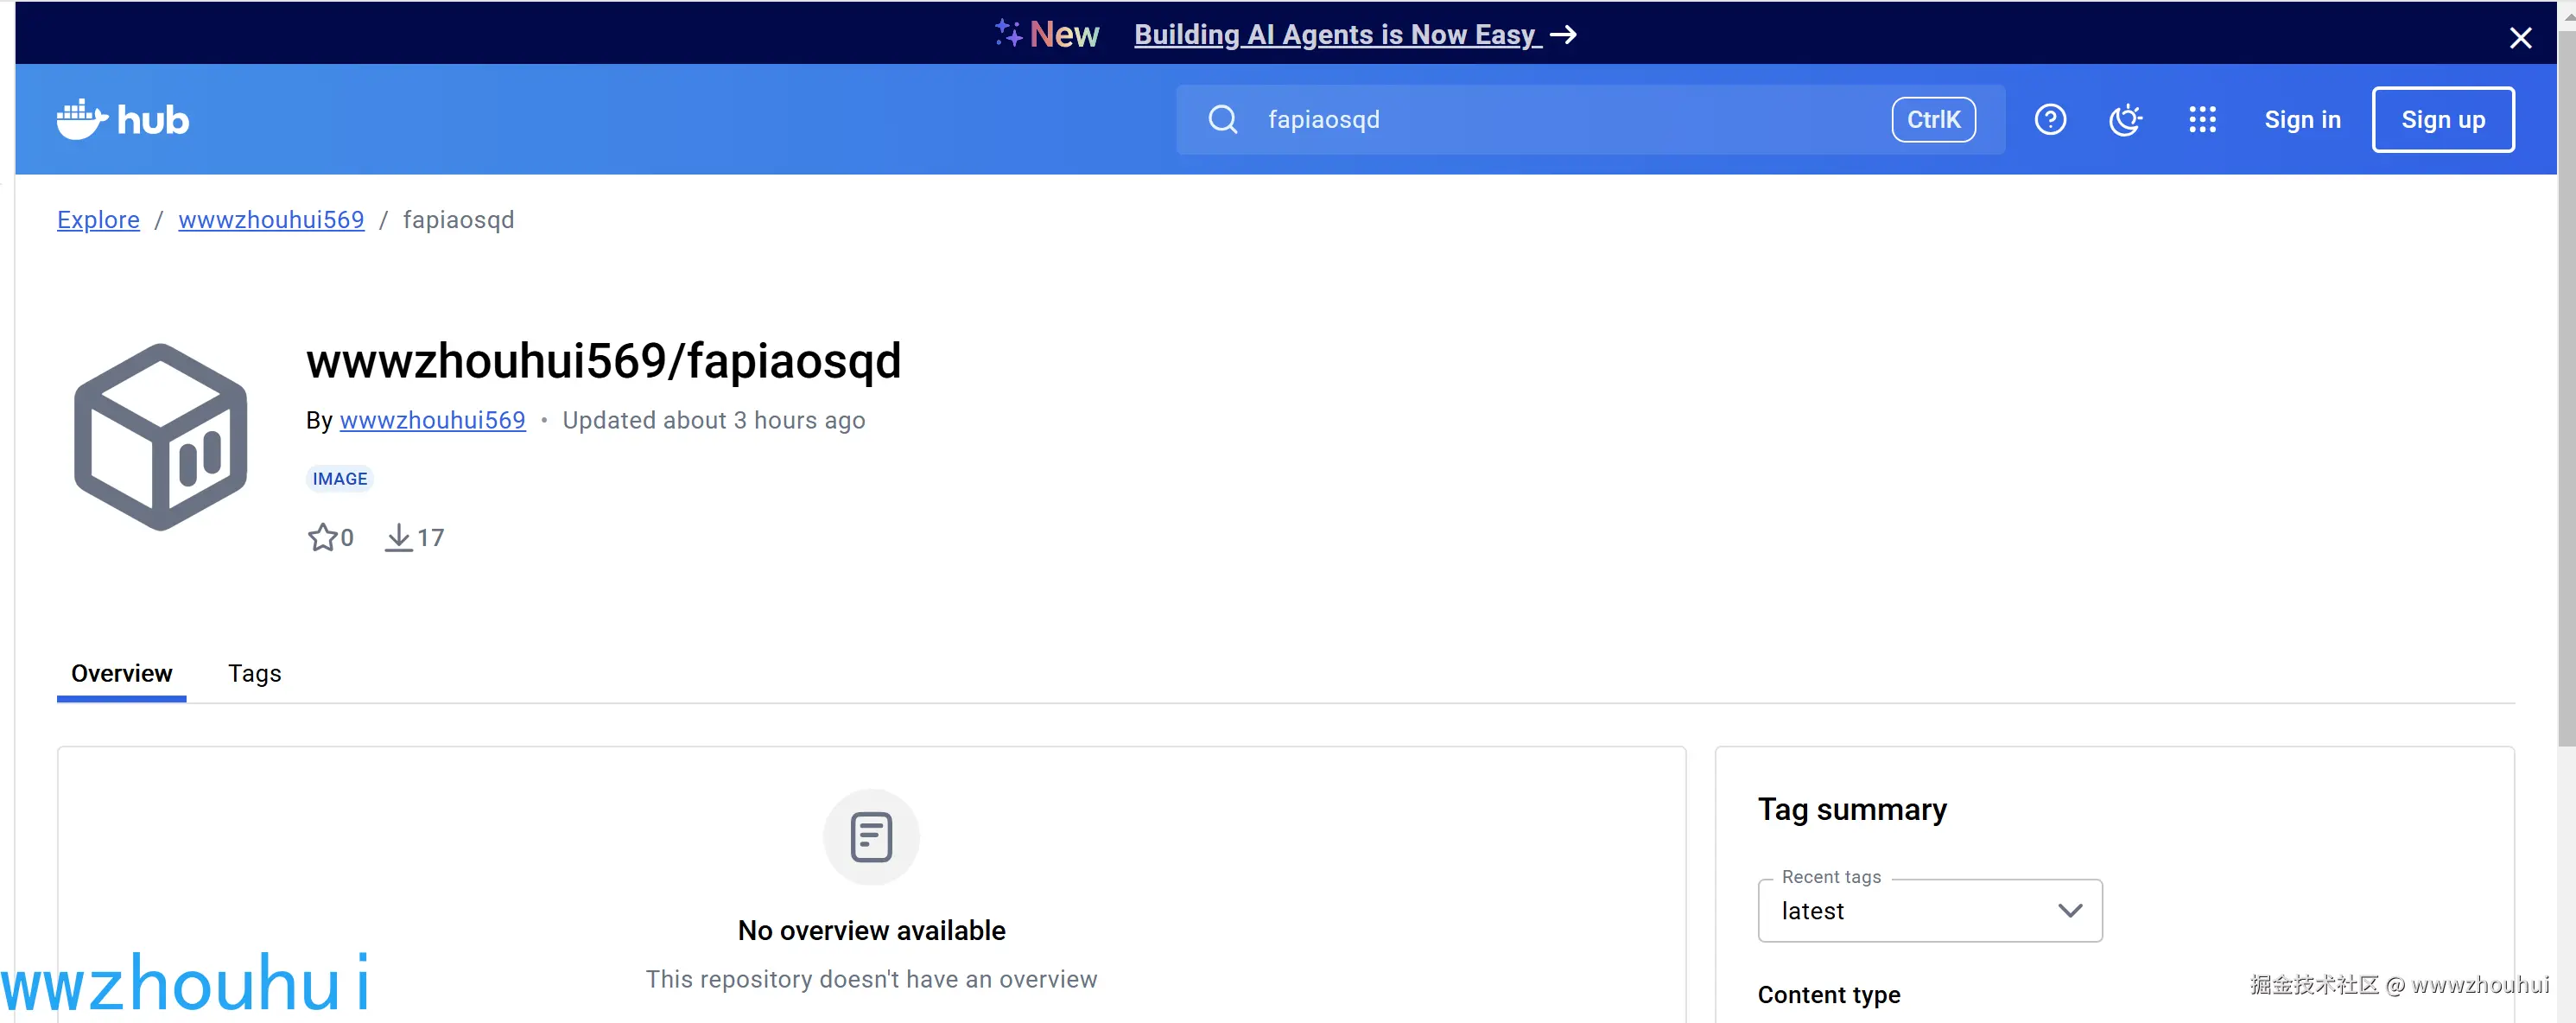Go to Explore breadcrumb link

pyautogui.click(x=98, y=220)
